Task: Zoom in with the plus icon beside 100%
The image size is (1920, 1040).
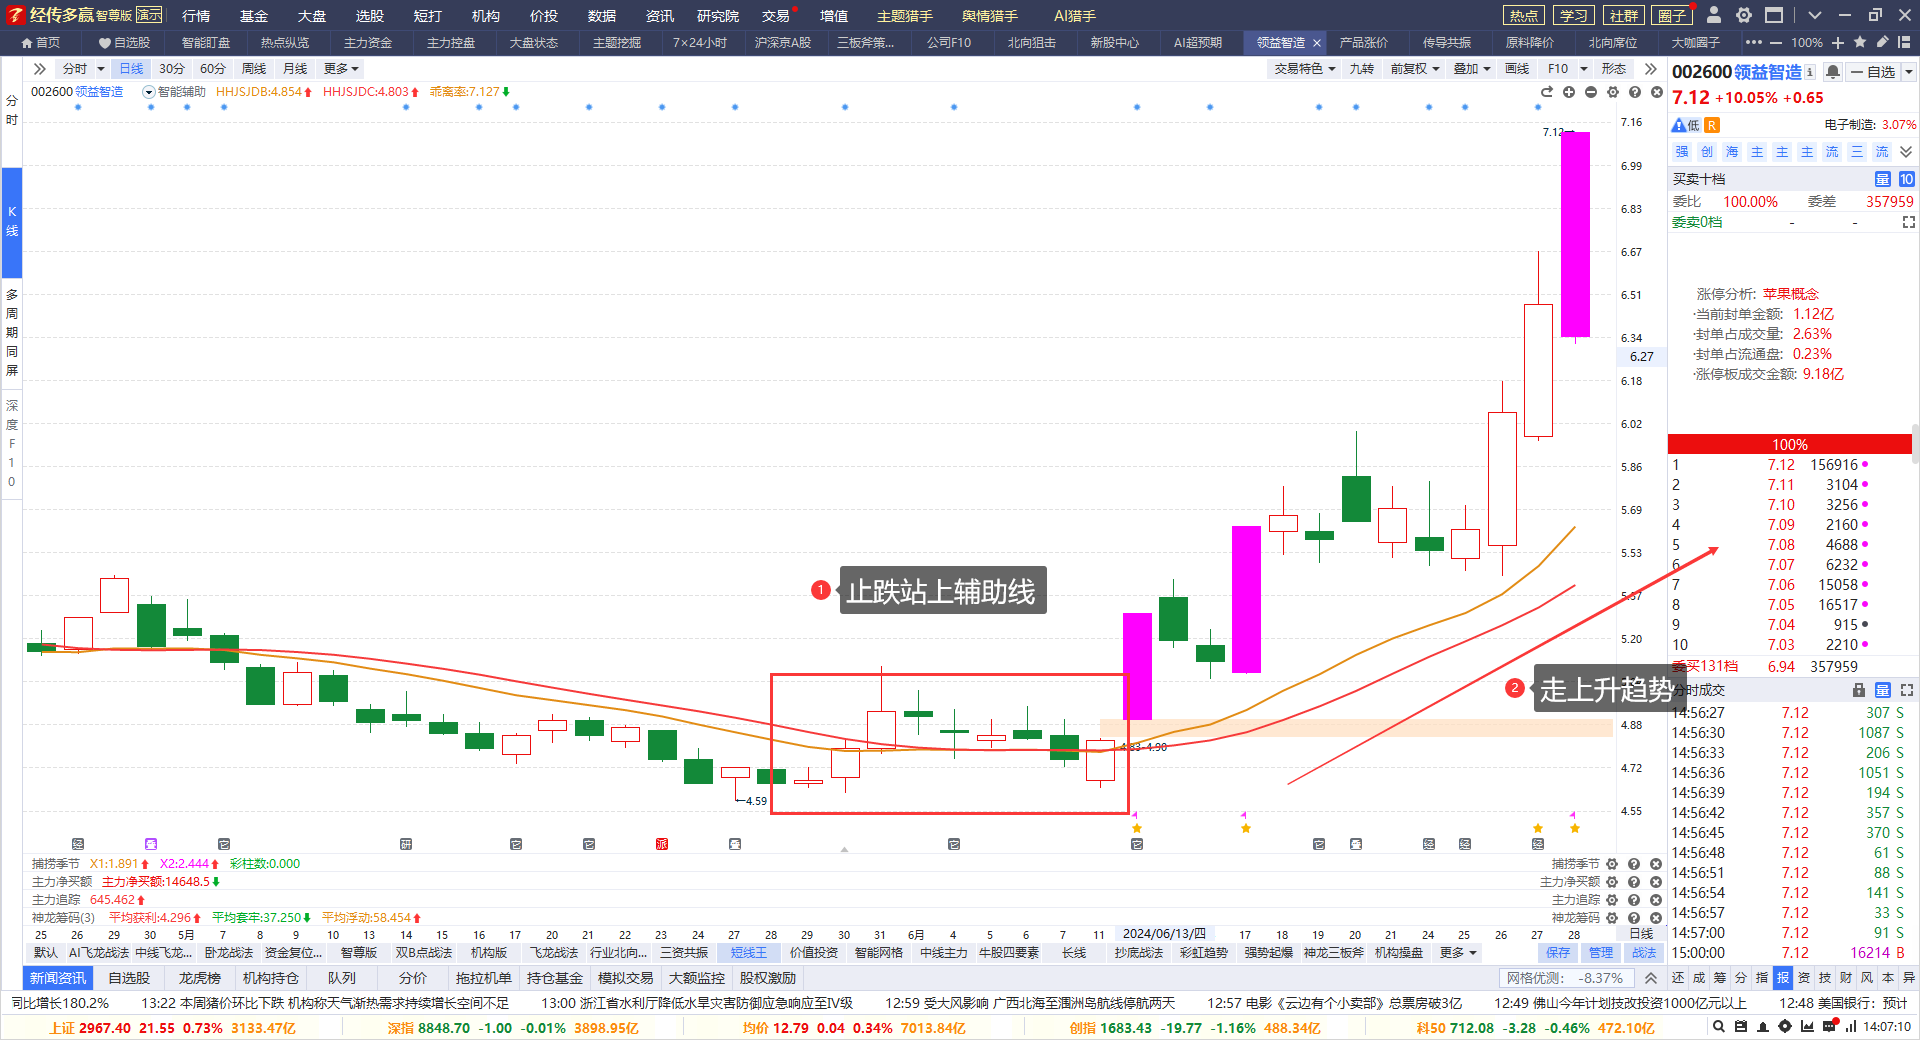Action: point(1838,43)
